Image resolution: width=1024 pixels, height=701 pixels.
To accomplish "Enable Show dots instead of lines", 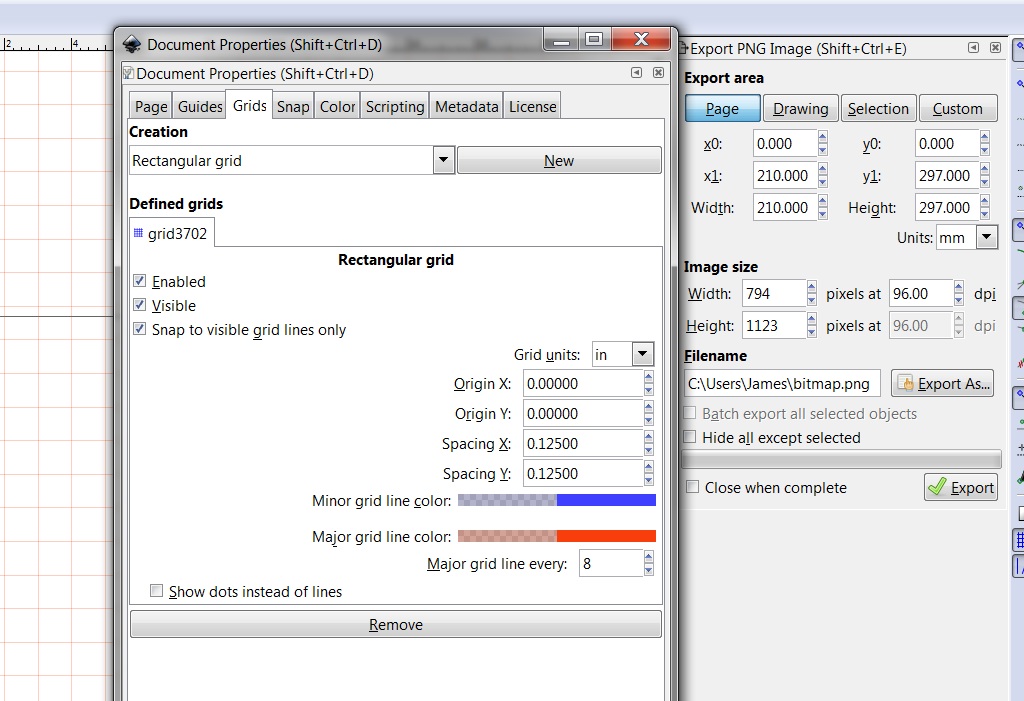I will tap(156, 592).
